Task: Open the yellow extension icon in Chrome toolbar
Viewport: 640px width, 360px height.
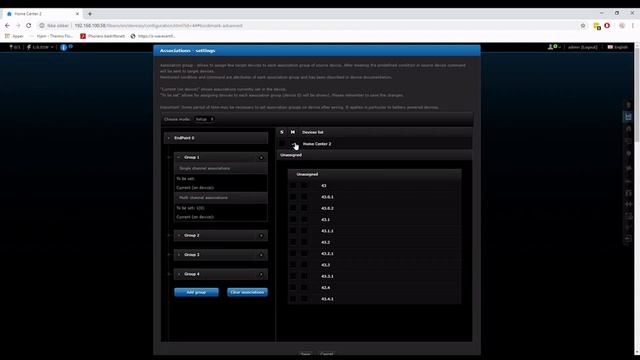Action: [597, 26]
